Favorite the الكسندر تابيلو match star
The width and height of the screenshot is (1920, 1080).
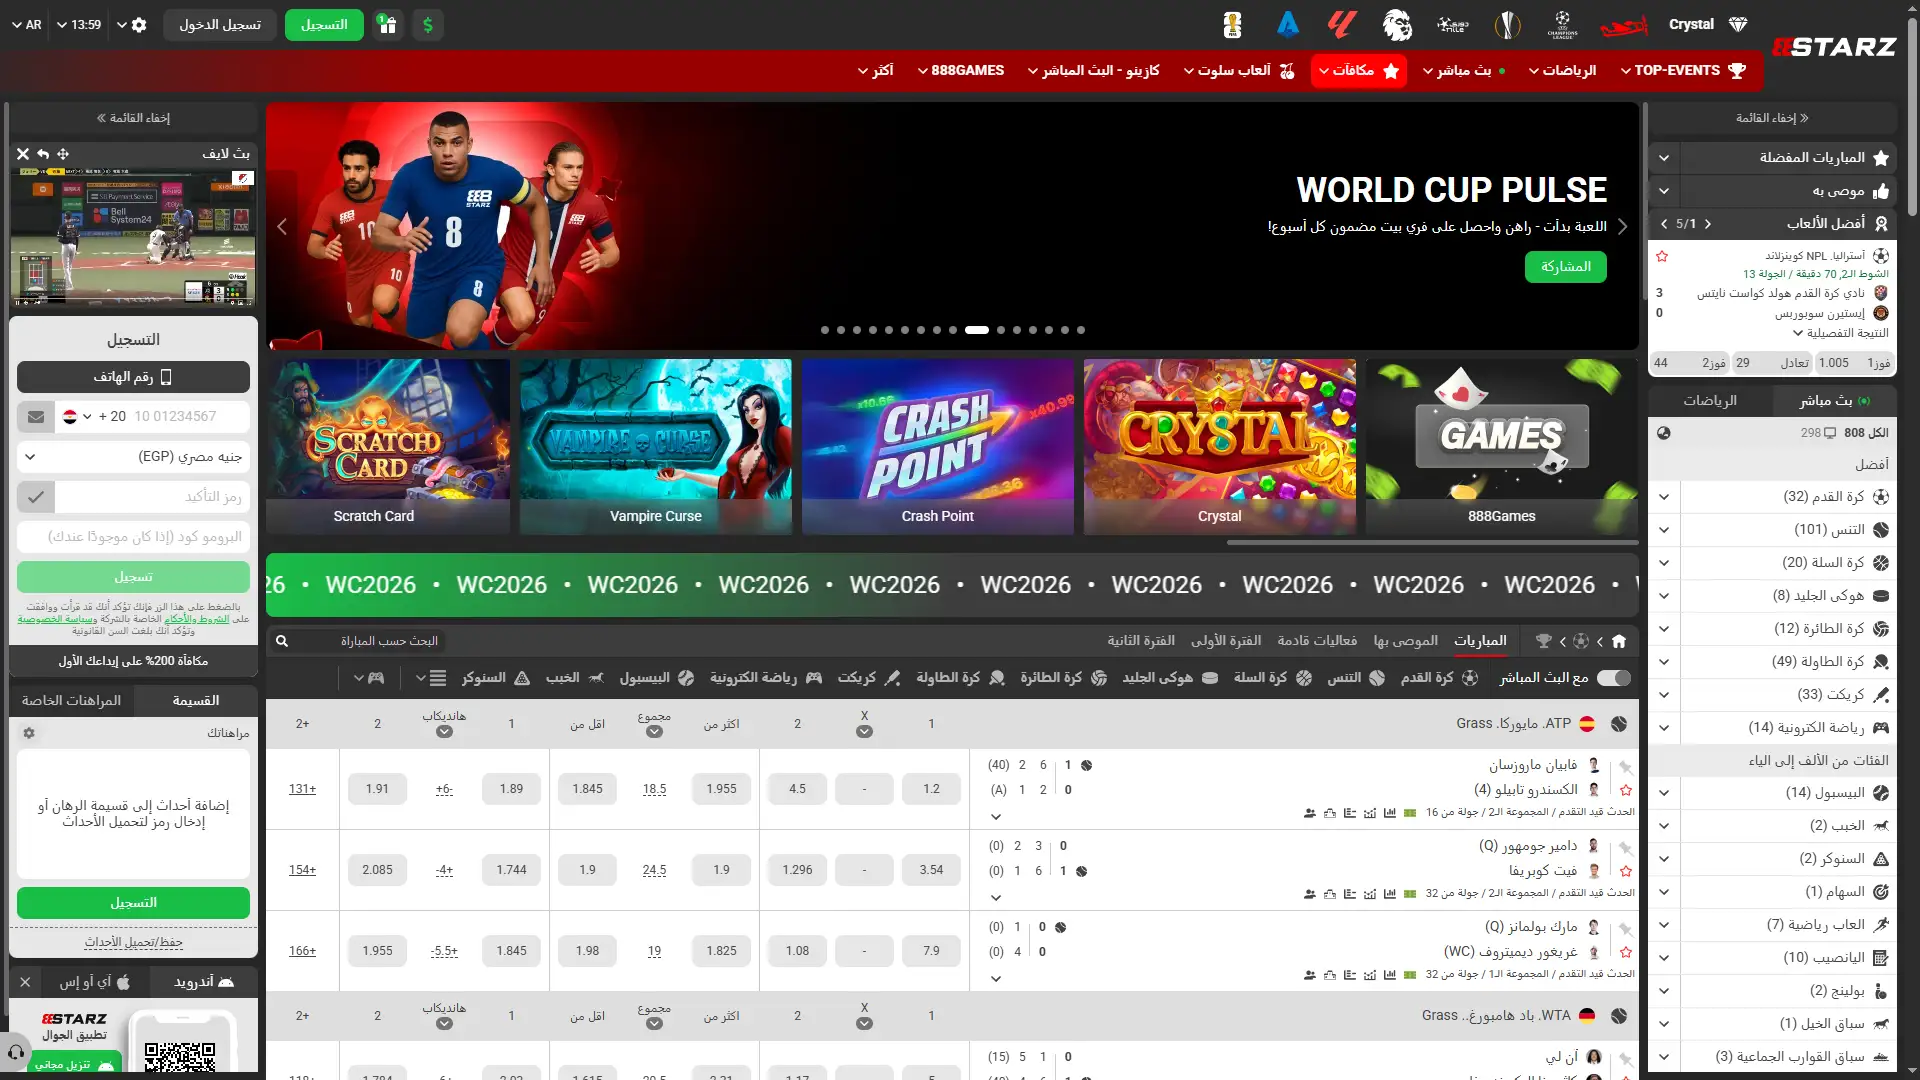point(1626,790)
